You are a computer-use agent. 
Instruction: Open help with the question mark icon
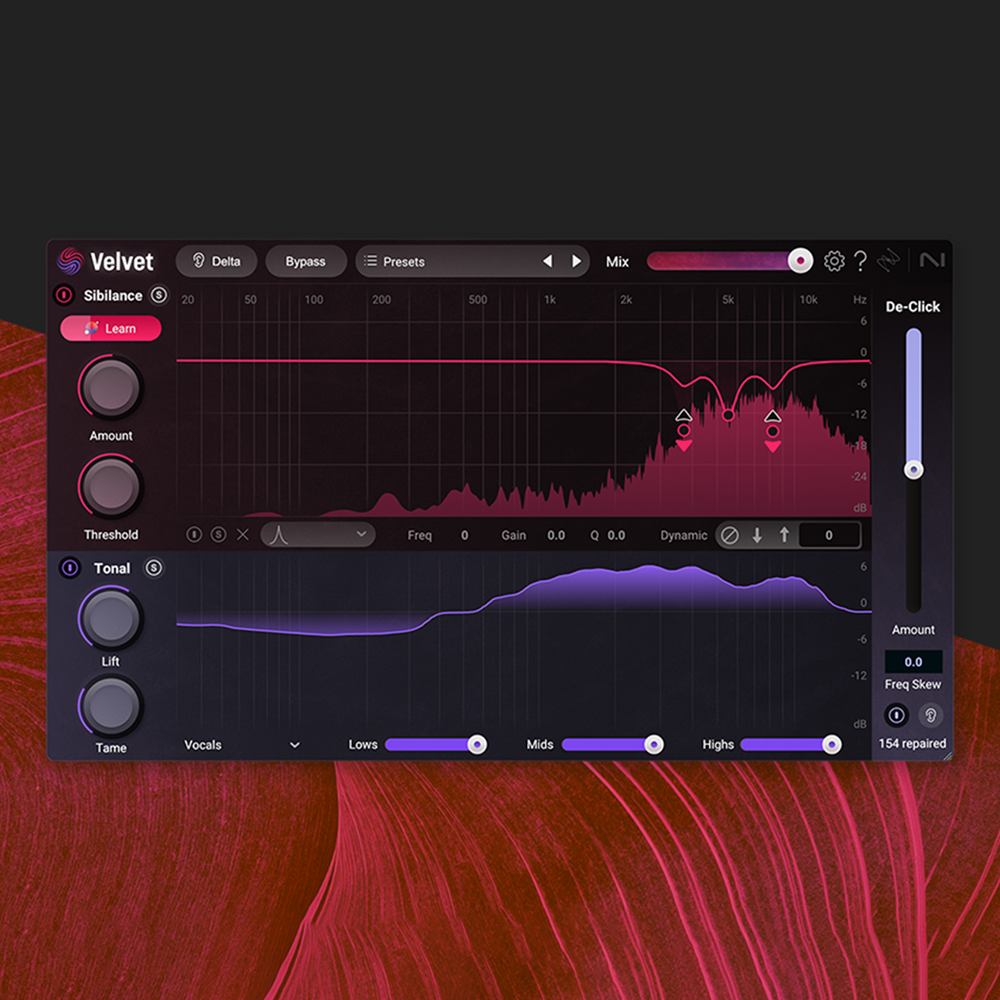(860, 261)
